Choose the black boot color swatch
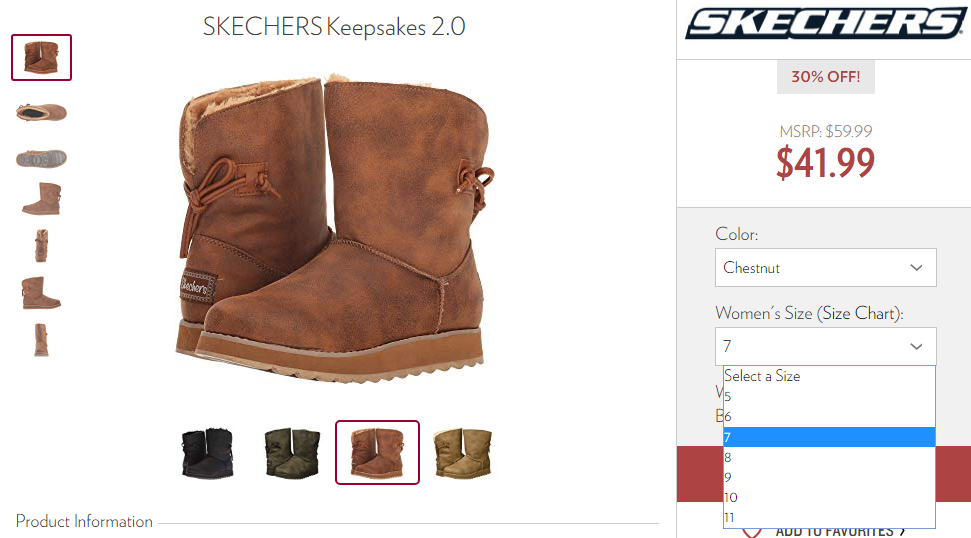The image size is (971, 538). pyautogui.click(x=207, y=453)
